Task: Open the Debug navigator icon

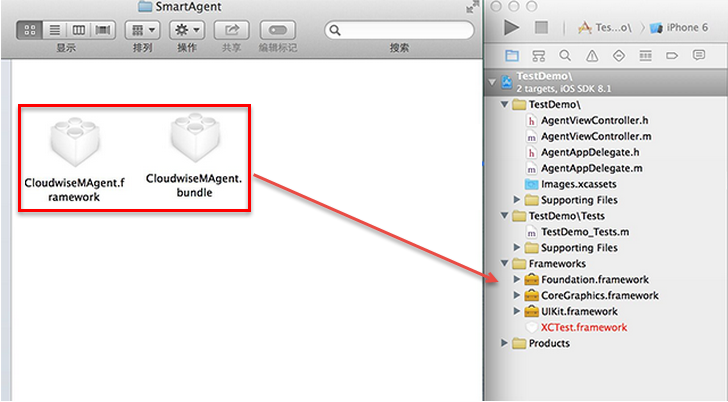Action: (x=645, y=56)
